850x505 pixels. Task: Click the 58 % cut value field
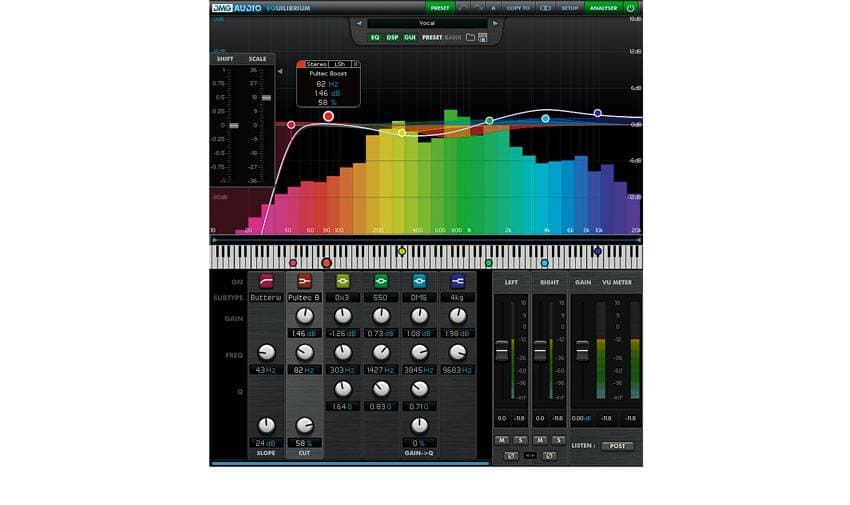(304, 443)
